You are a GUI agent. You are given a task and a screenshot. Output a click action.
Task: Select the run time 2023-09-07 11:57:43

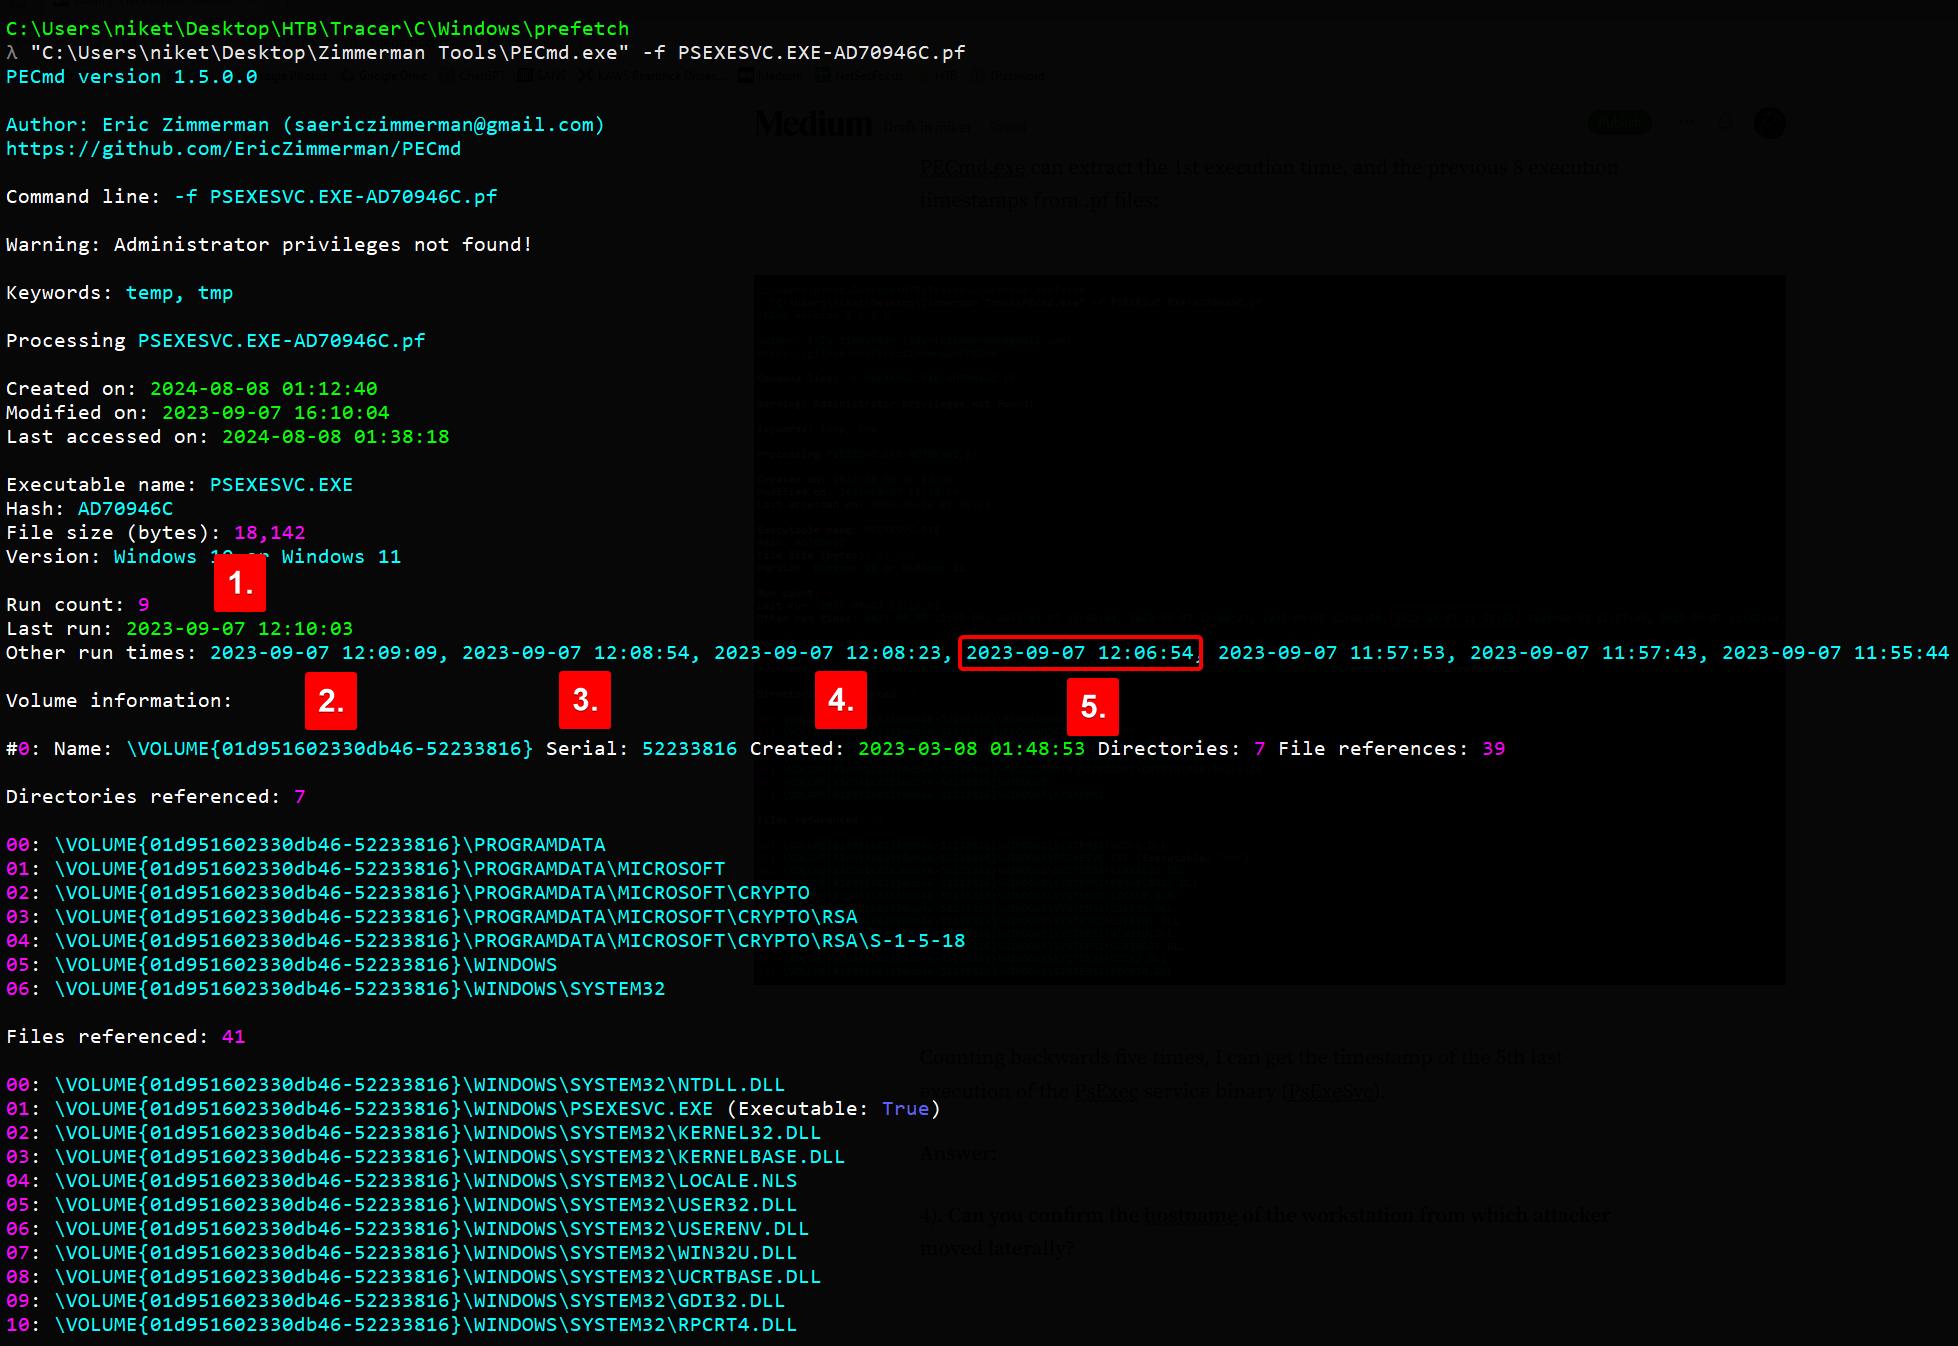point(1583,653)
